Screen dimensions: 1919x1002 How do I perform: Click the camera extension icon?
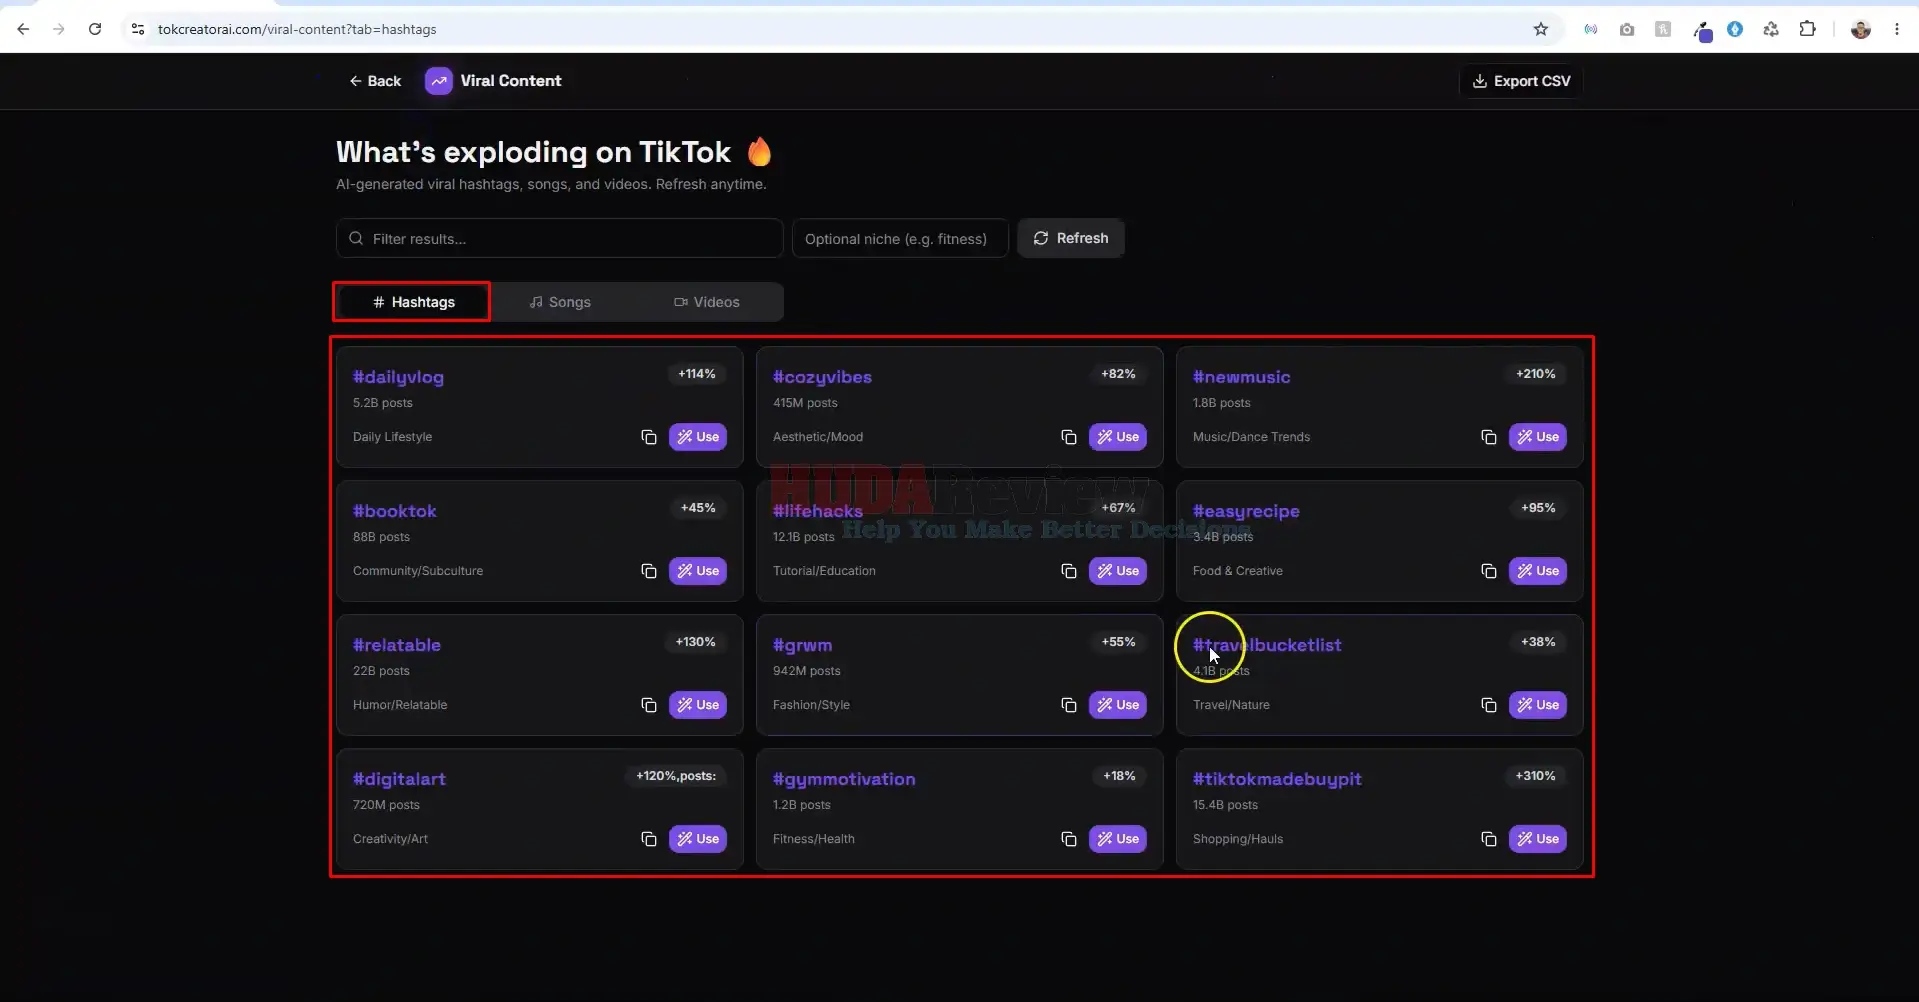(x=1627, y=29)
